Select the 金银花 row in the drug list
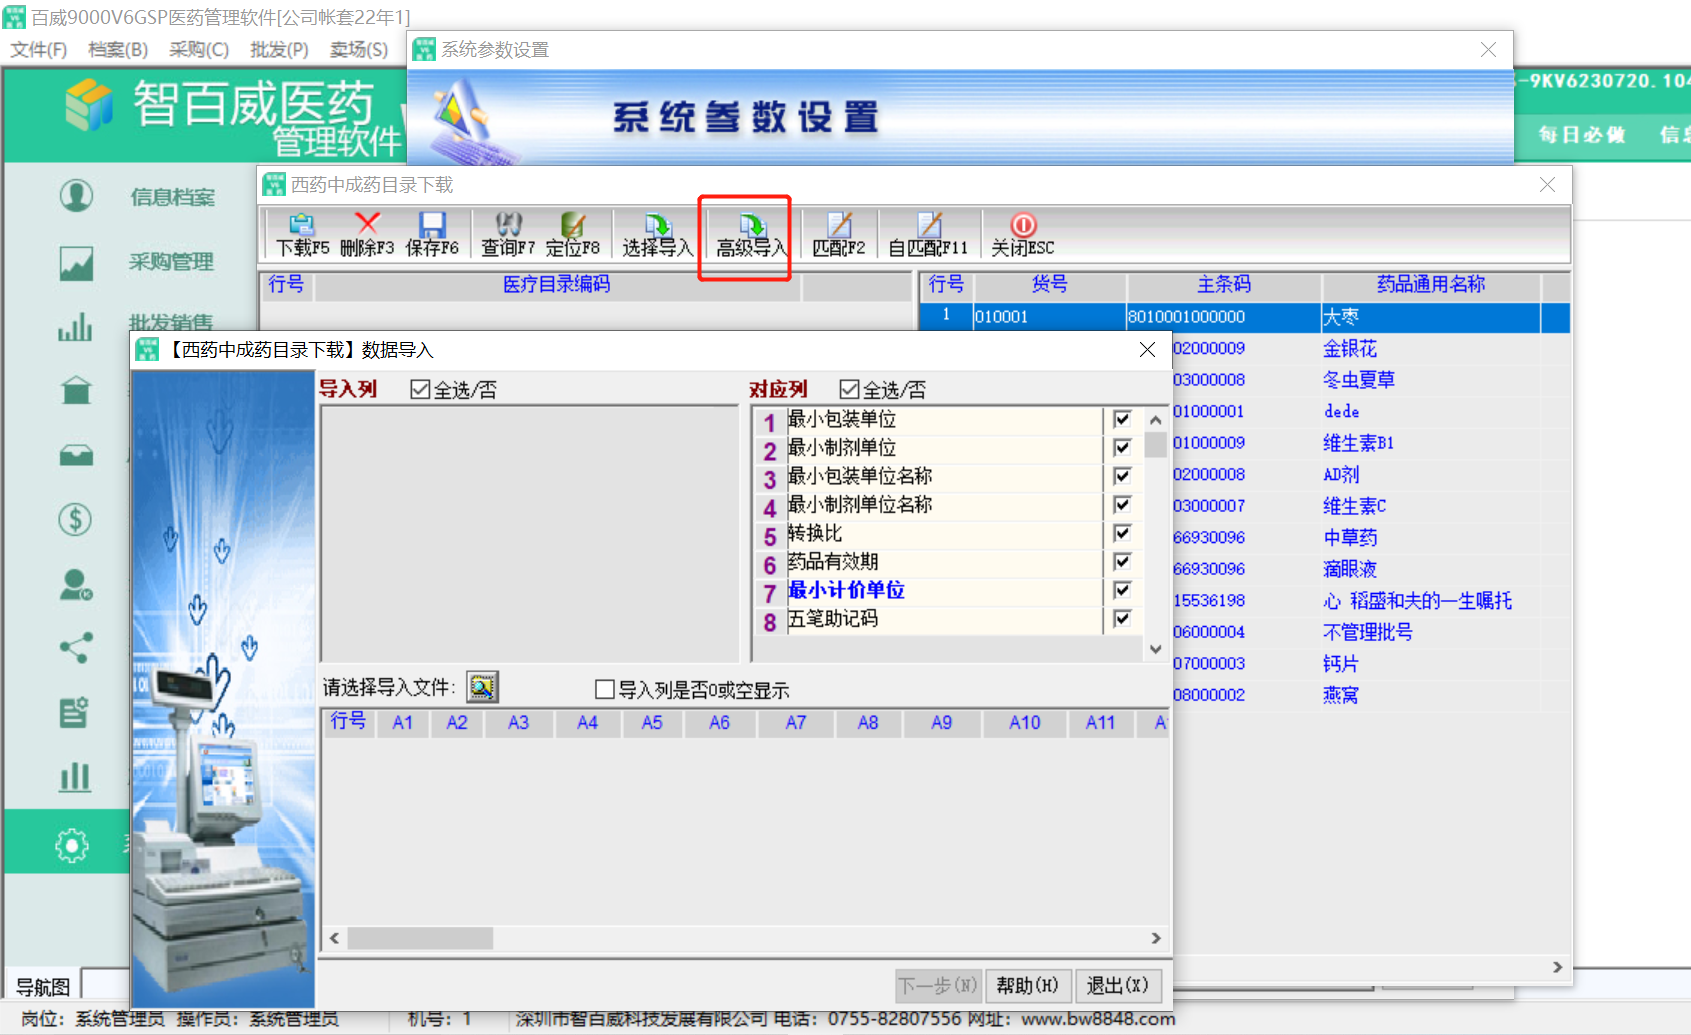The image size is (1691, 1035). point(1350,348)
